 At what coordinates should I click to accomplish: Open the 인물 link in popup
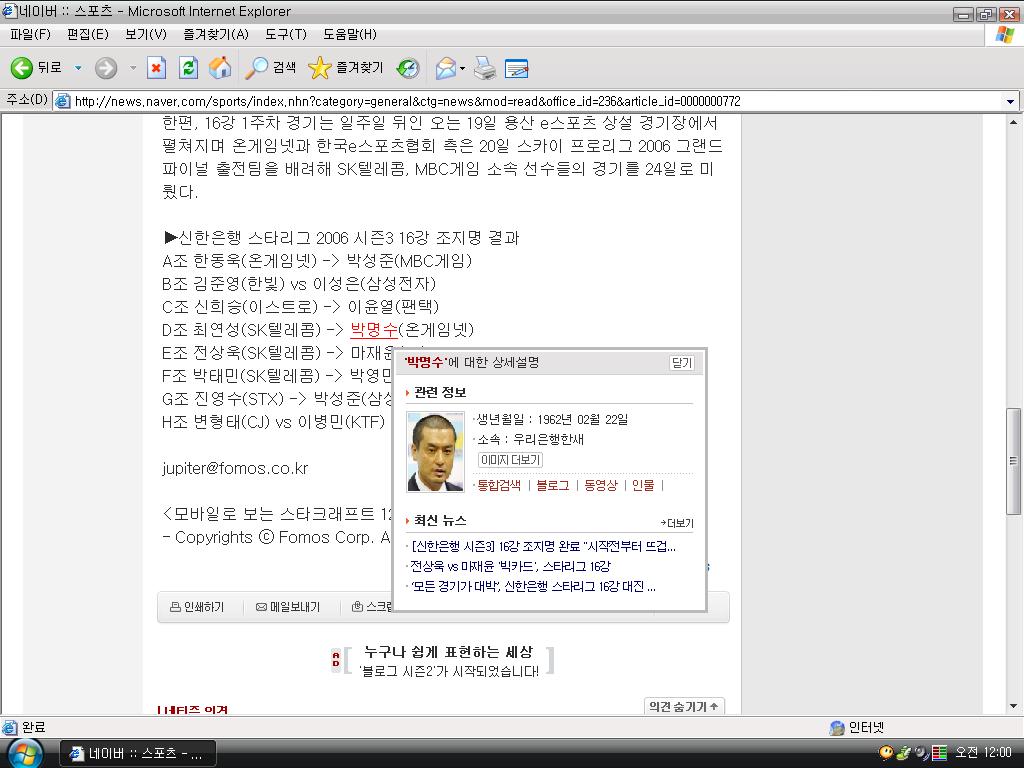643,485
